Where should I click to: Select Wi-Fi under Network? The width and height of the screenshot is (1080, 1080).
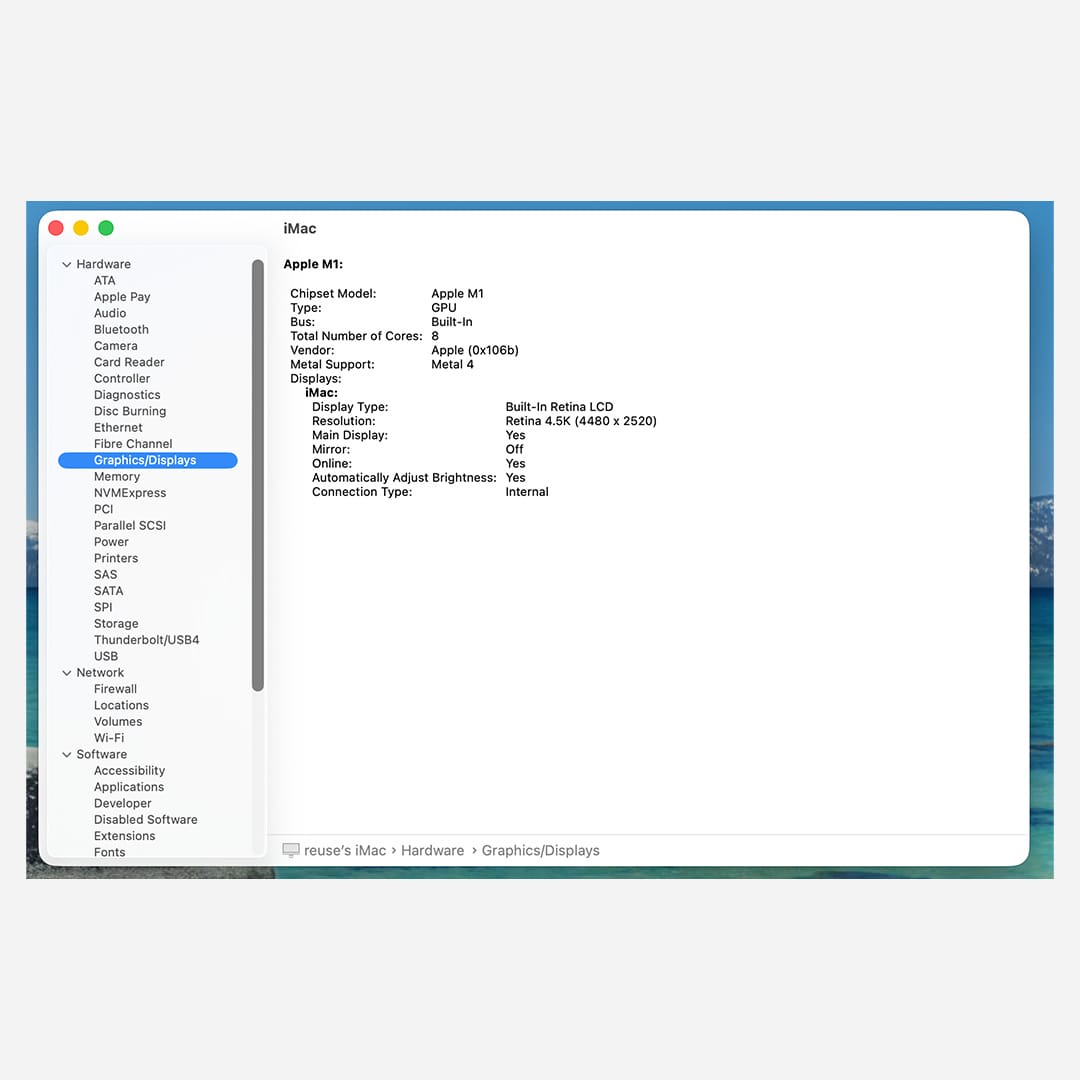[x=109, y=738]
